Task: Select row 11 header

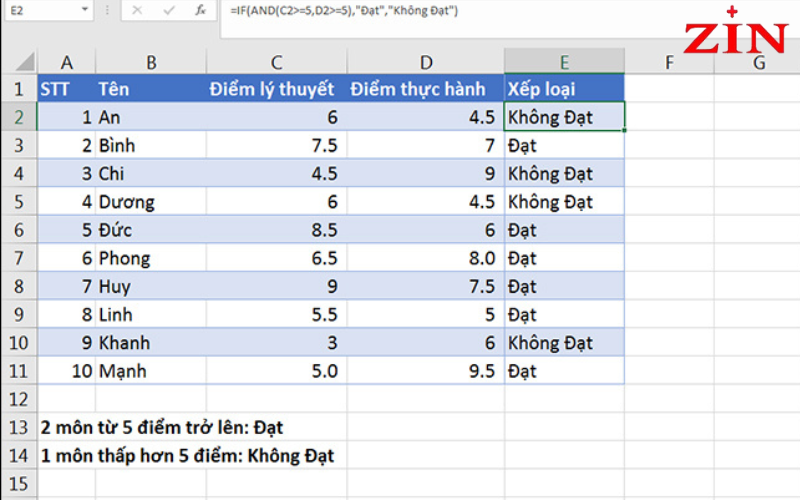Action: pos(19,370)
